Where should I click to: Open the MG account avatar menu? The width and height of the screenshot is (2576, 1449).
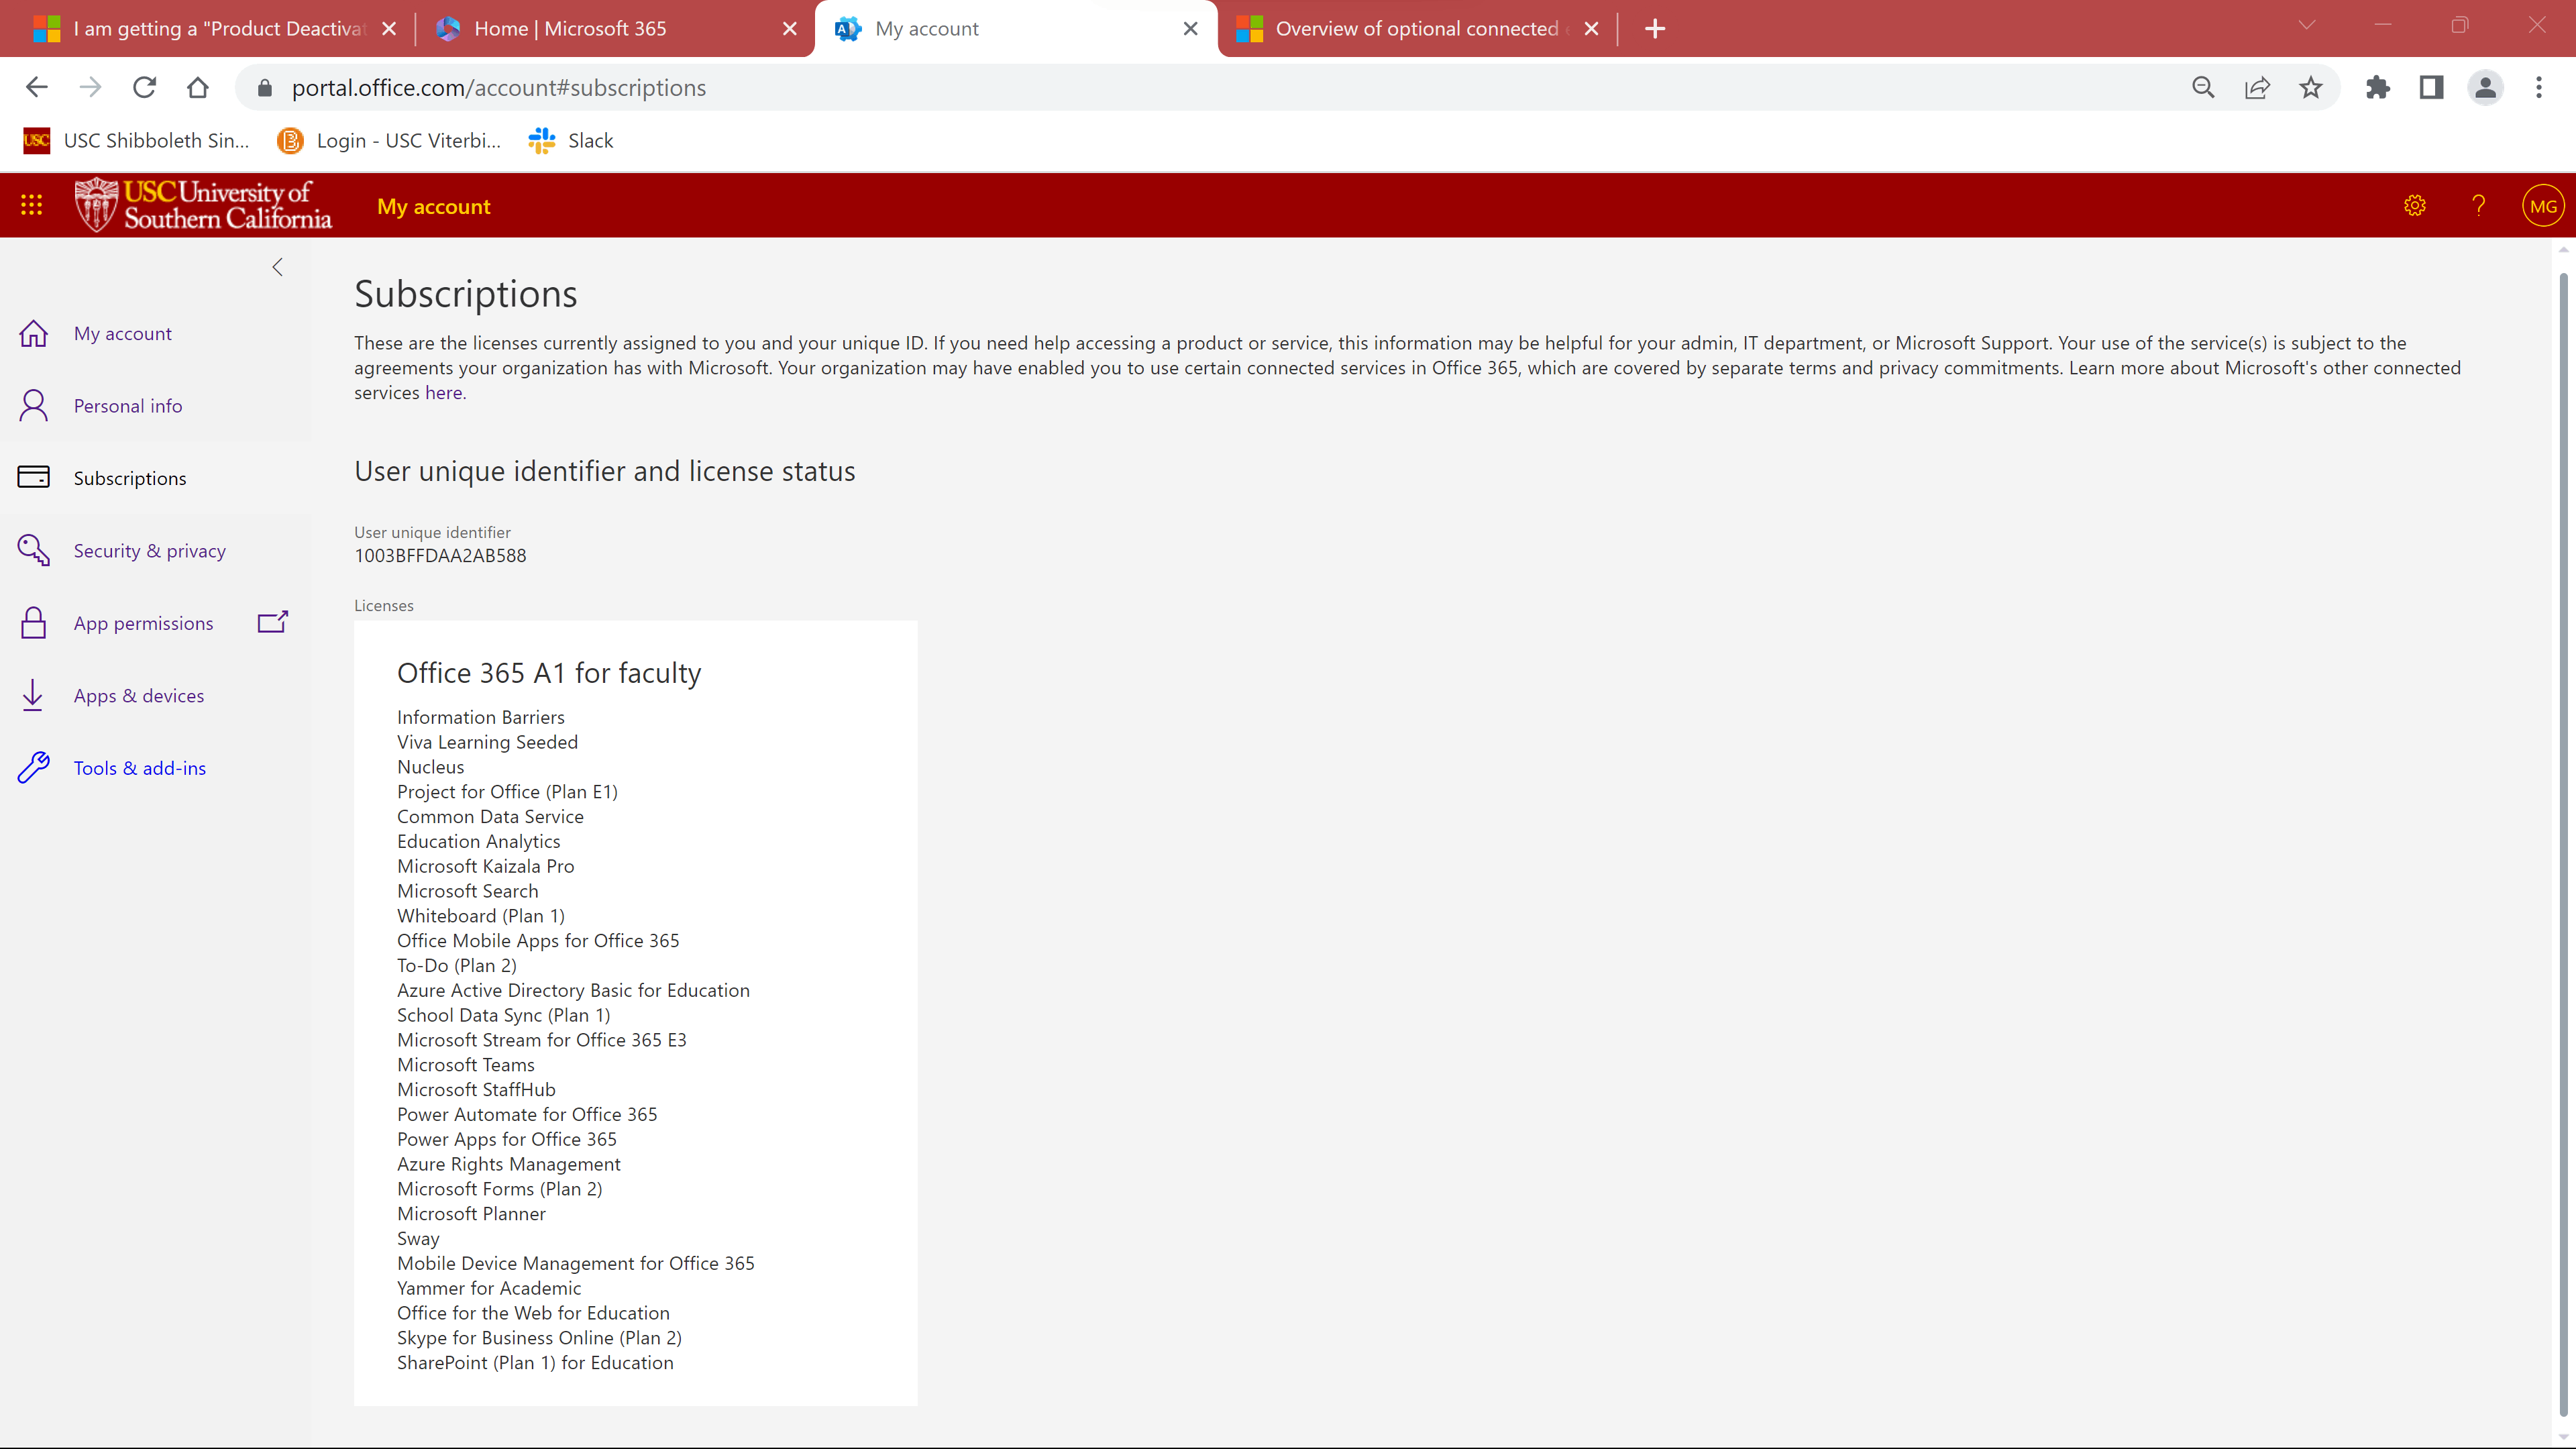2542,206
